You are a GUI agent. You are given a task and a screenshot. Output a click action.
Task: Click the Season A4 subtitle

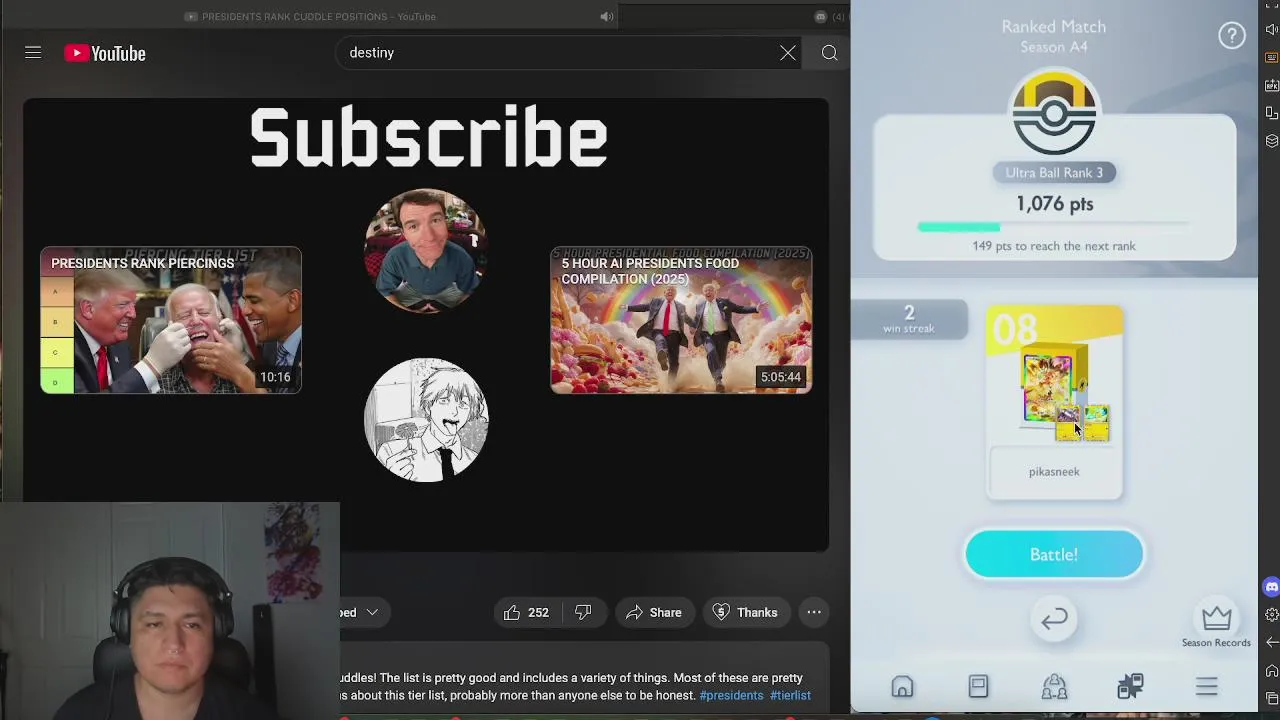coord(1054,47)
